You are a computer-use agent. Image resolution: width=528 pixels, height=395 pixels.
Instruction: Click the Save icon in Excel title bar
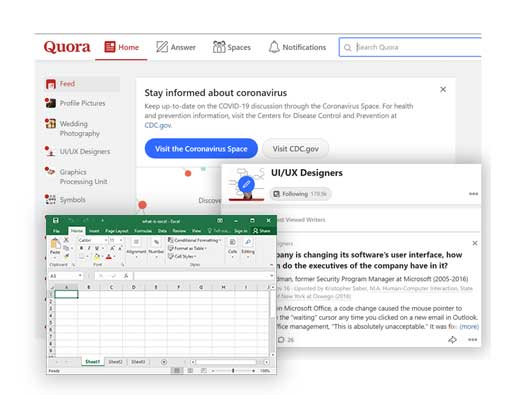coord(56,221)
